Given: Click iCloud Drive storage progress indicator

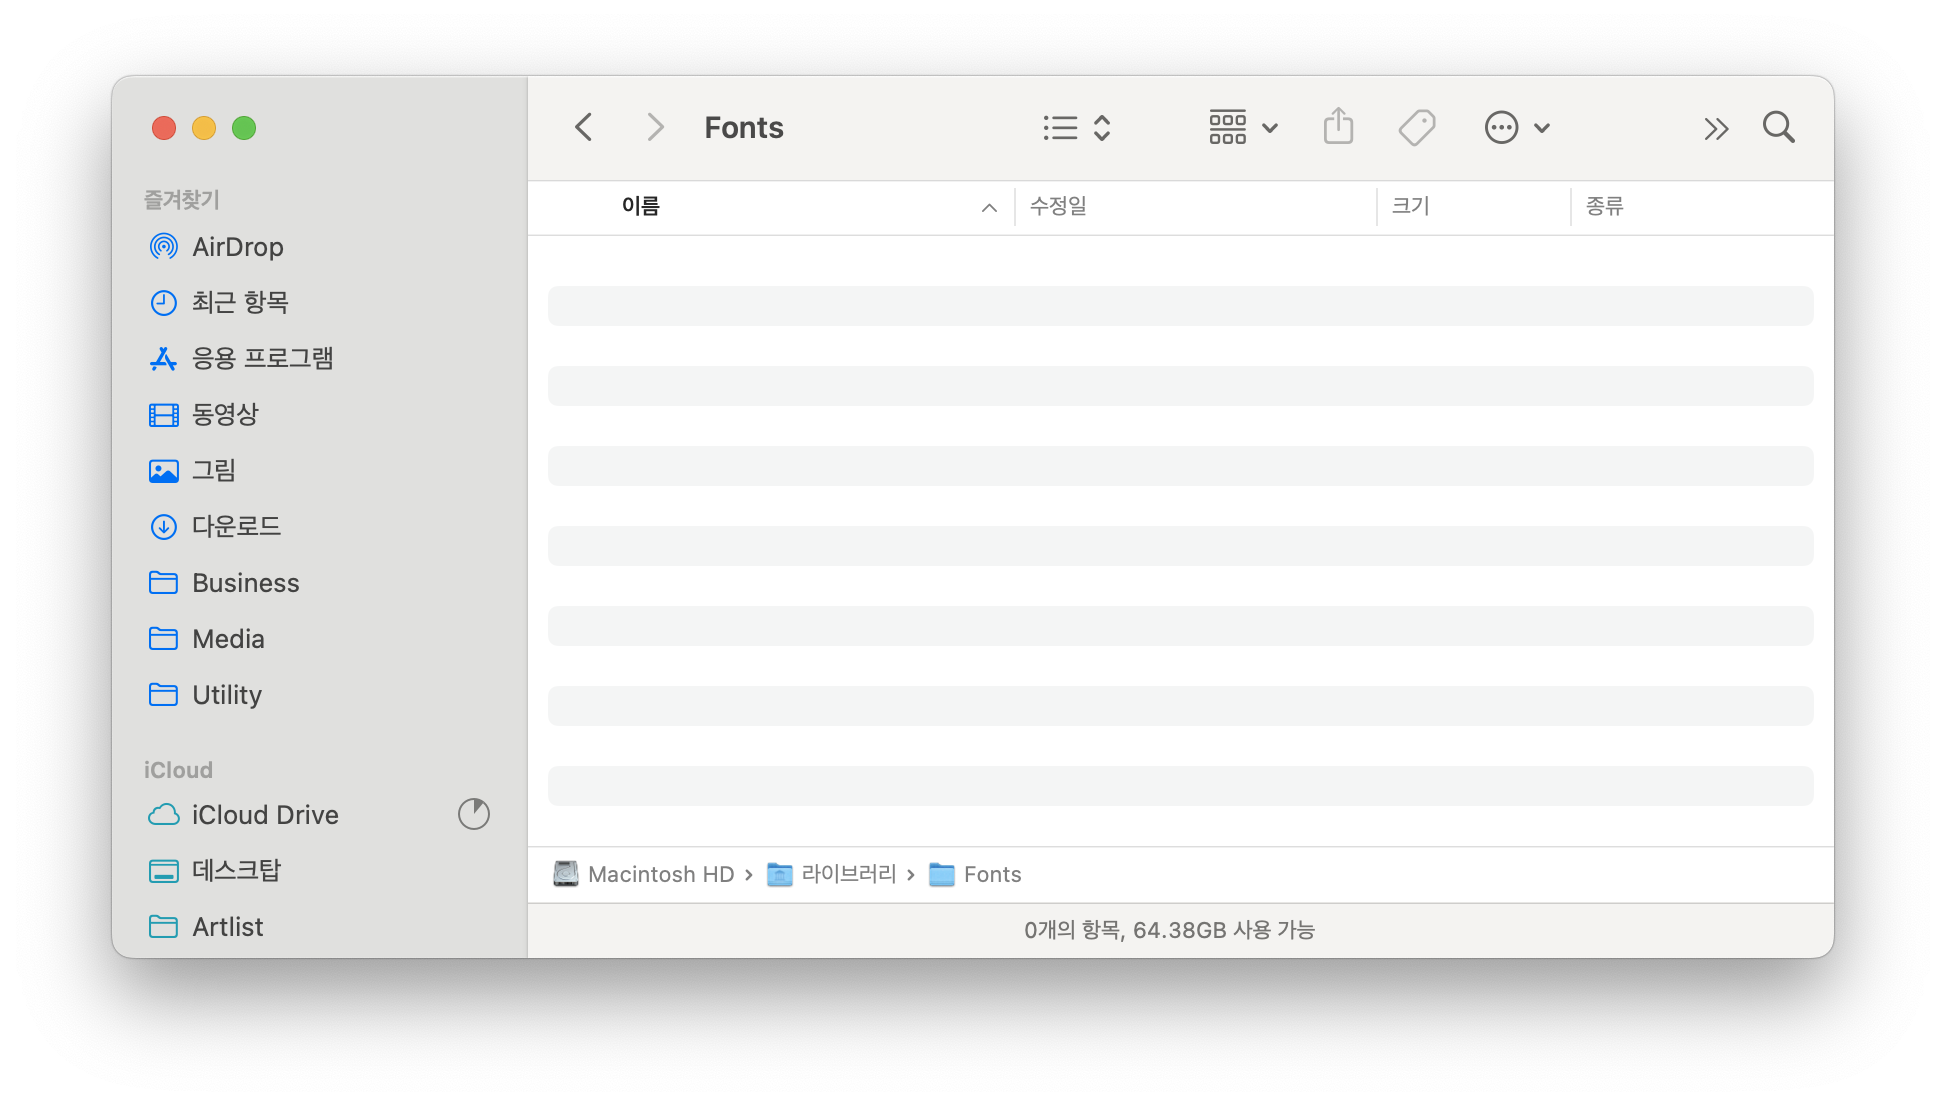Looking at the screenshot, I should click(x=474, y=814).
